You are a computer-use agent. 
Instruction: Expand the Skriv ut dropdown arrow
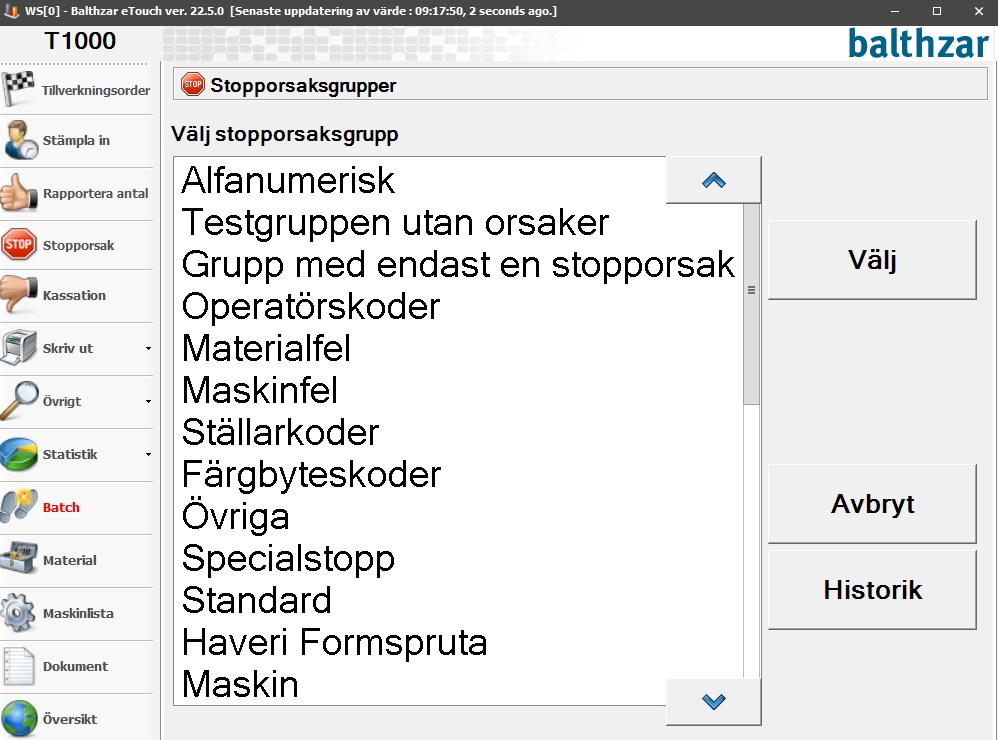pyautogui.click(x=148, y=349)
